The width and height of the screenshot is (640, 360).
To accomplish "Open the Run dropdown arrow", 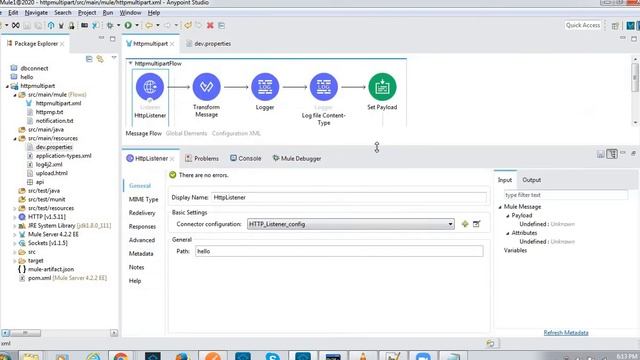I will (x=137, y=25).
